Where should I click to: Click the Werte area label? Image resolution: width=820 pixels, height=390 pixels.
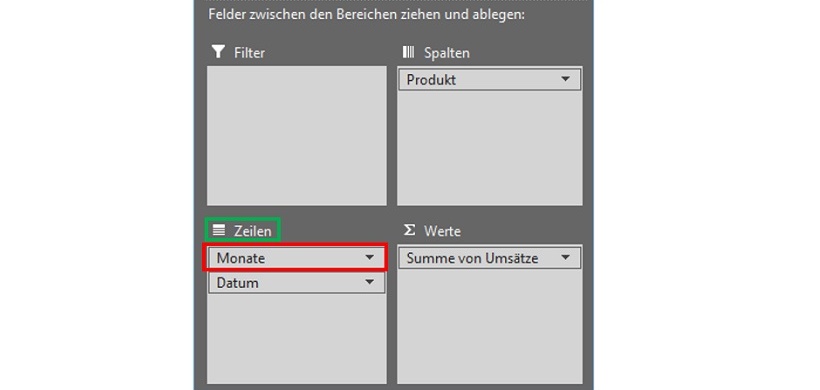point(442,231)
